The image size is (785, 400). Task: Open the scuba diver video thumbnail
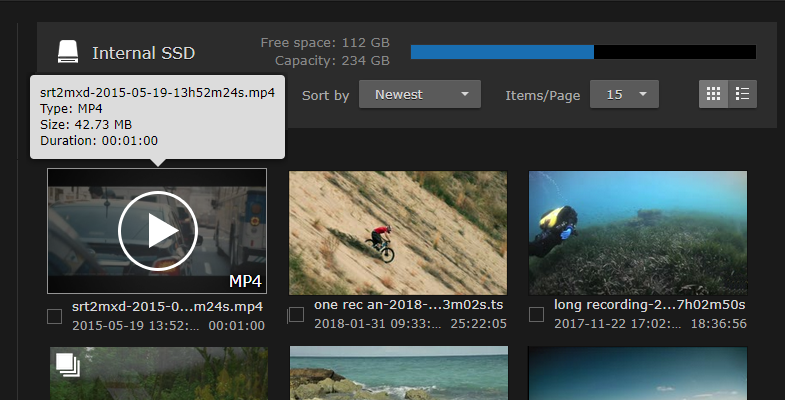[x=638, y=233]
